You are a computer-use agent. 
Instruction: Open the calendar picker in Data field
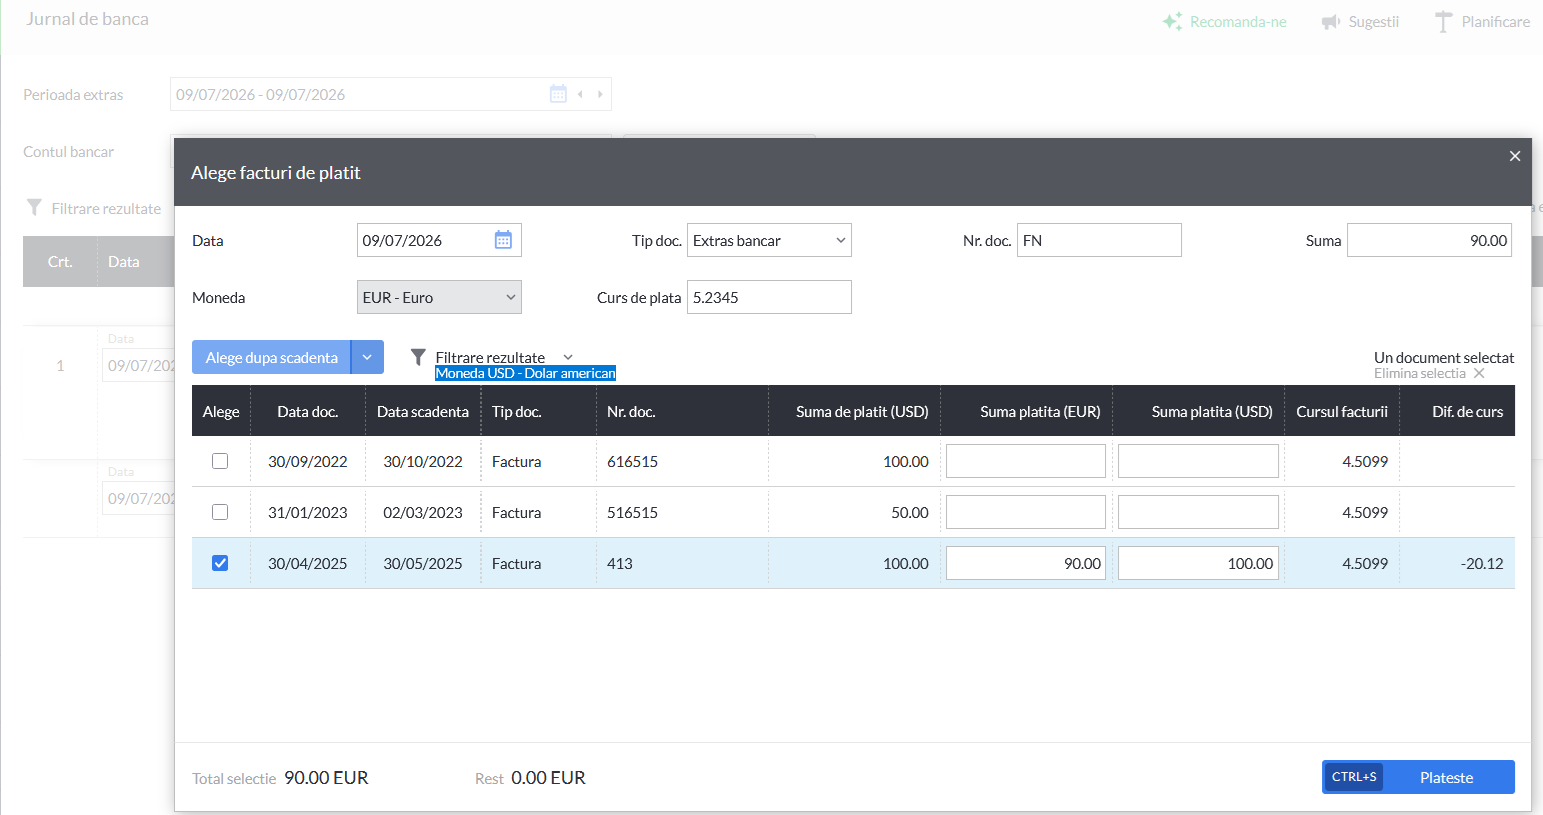(x=503, y=240)
